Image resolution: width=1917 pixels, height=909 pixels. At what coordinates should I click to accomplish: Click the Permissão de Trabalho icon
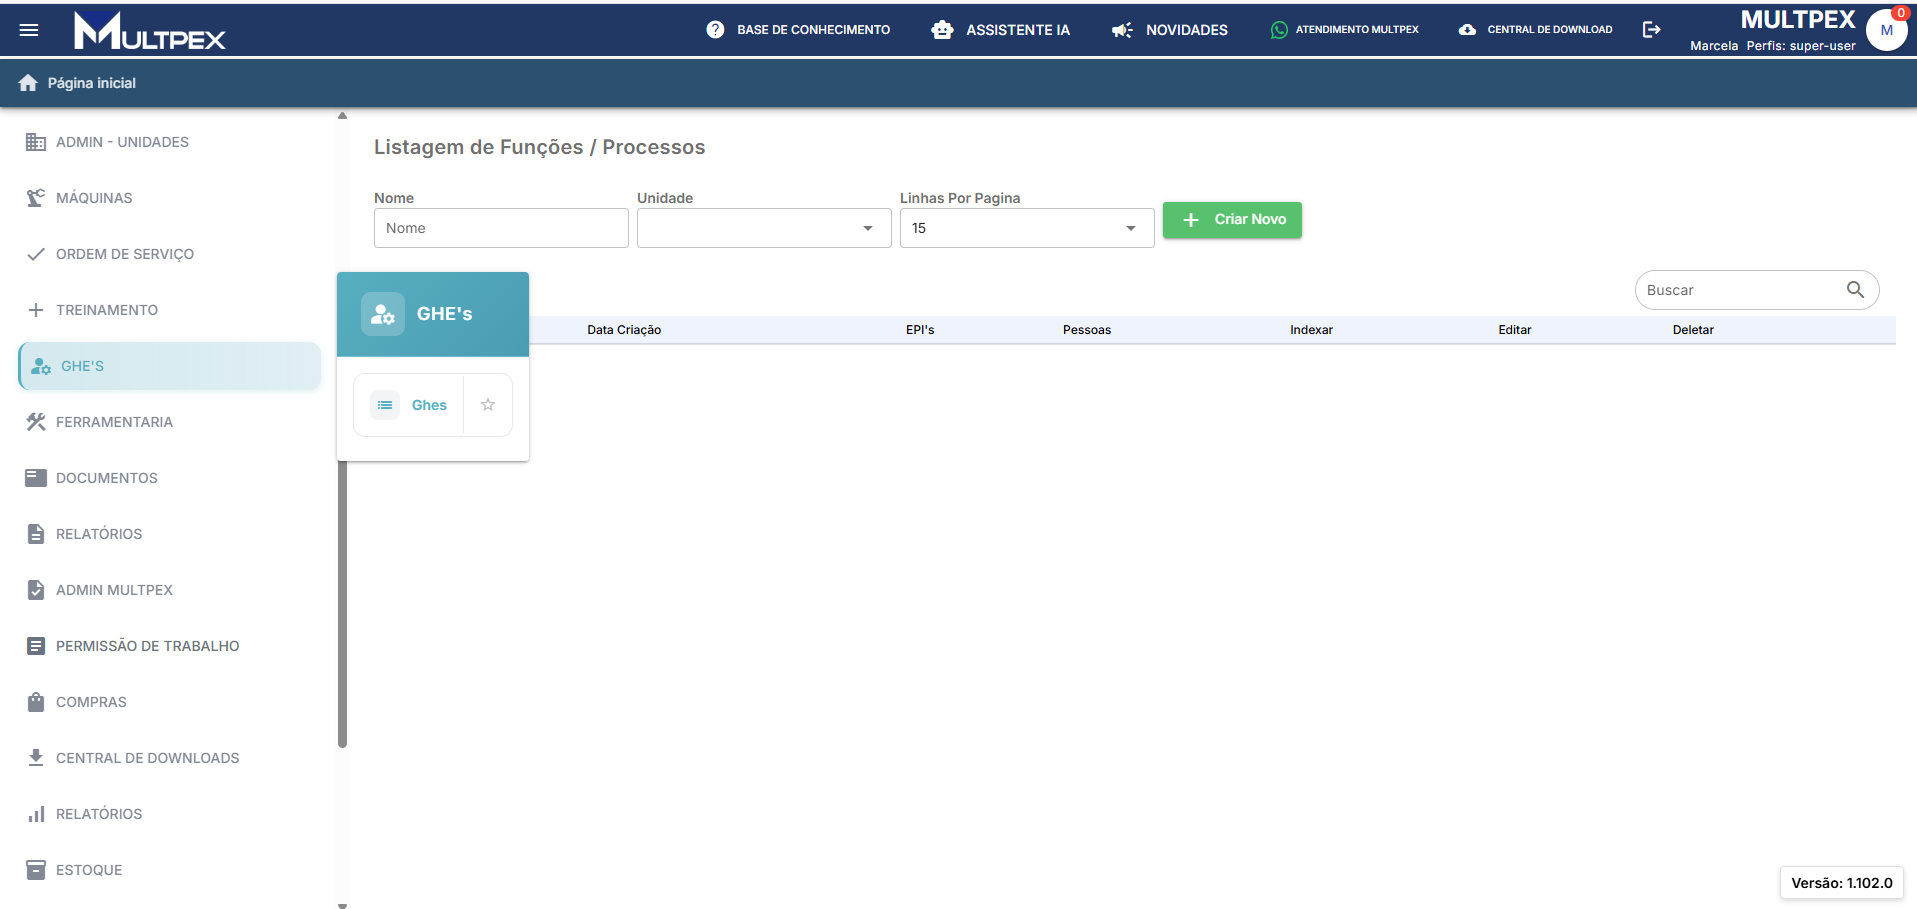pyautogui.click(x=36, y=646)
